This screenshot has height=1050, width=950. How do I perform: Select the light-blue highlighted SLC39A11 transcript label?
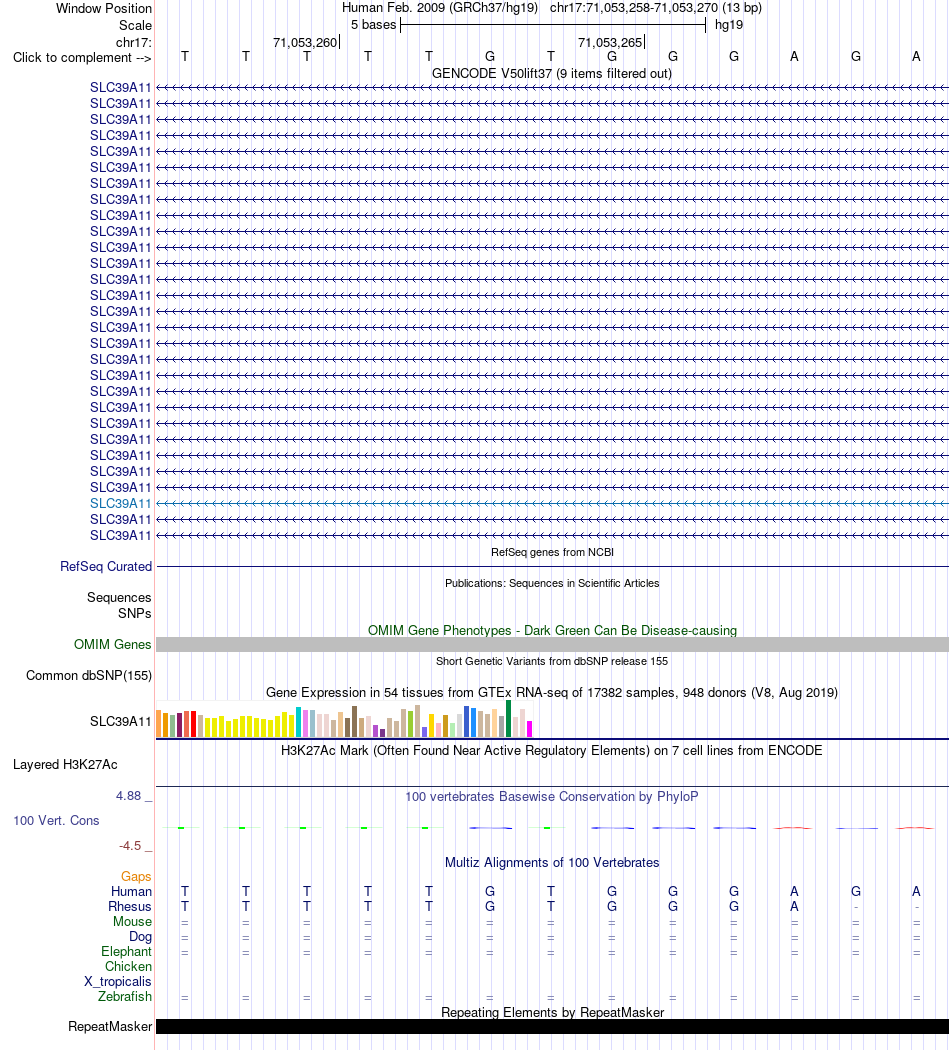pyautogui.click(x=121, y=504)
